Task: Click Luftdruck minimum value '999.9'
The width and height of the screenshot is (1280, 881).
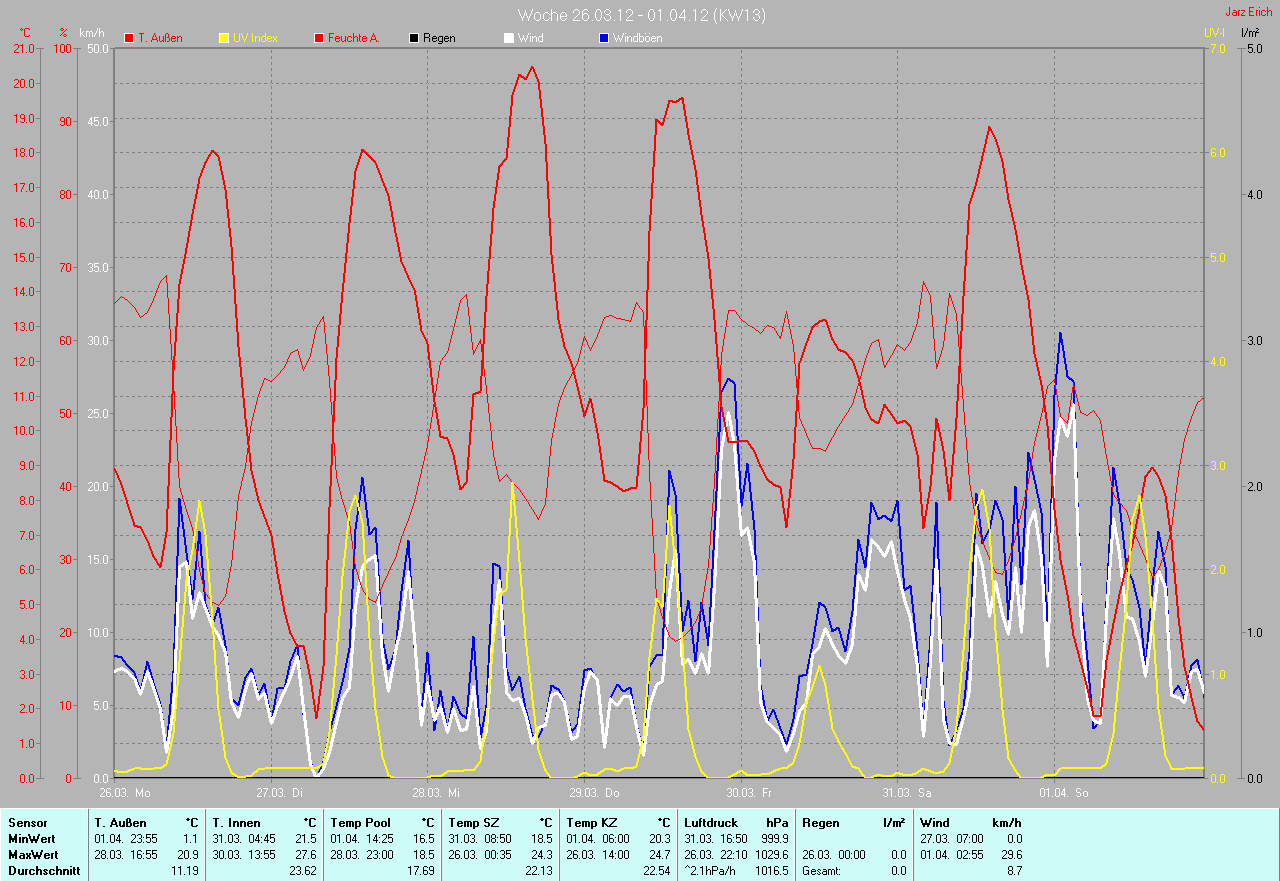Action: coord(775,838)
